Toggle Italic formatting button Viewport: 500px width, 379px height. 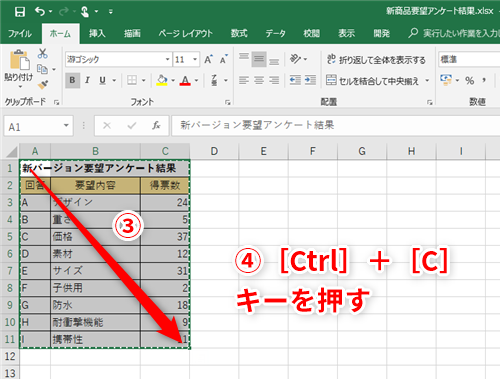click(x=87, y=80)
